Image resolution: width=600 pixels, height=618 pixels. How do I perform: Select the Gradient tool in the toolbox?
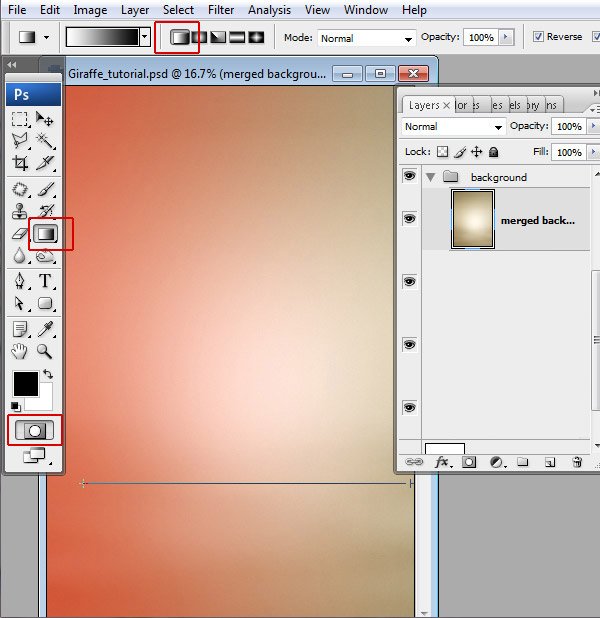click(x=45, y=234)
